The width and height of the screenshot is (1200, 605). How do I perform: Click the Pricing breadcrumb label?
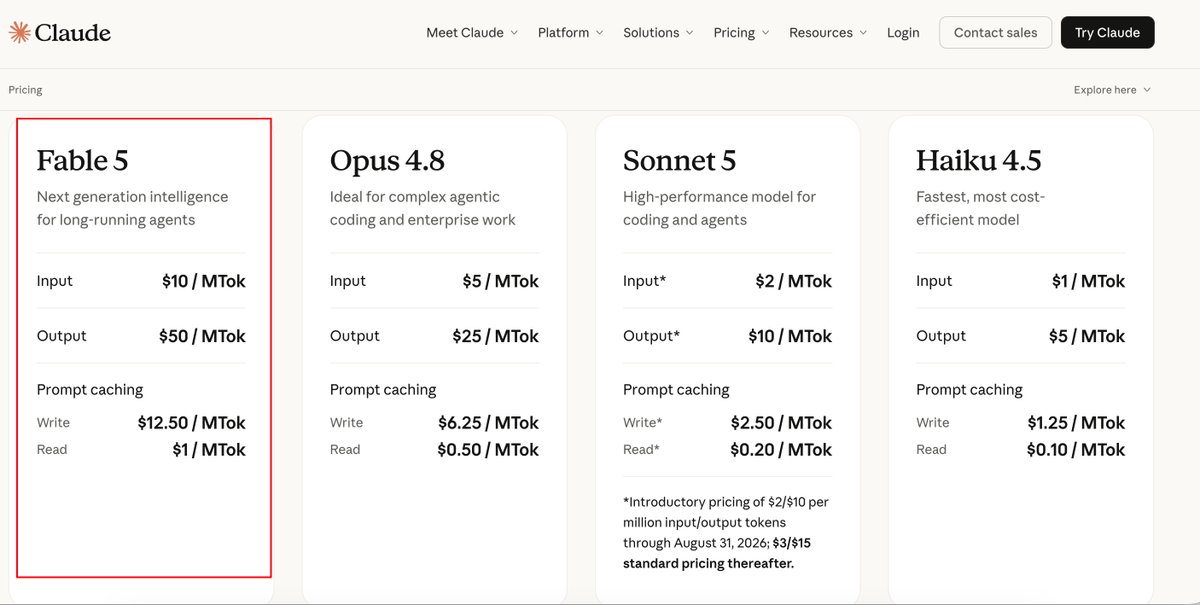tap(26, 90)
